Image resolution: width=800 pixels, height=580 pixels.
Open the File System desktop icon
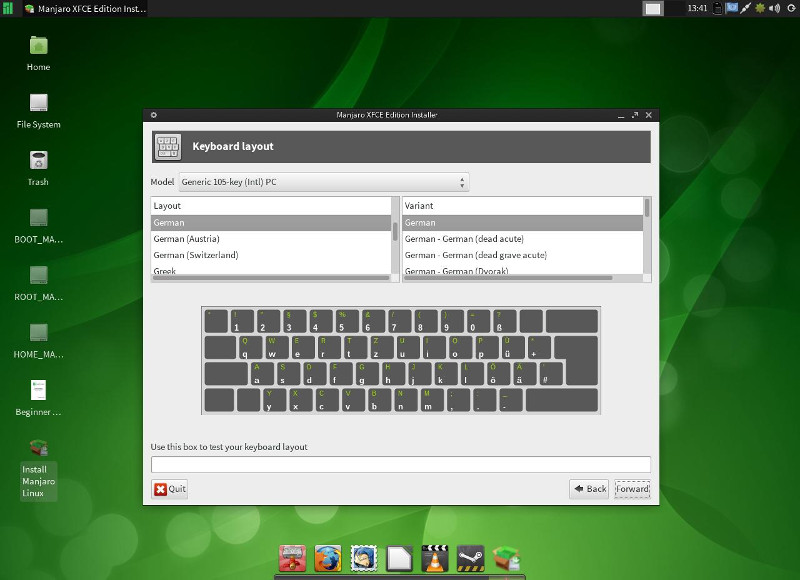[38, 103]
